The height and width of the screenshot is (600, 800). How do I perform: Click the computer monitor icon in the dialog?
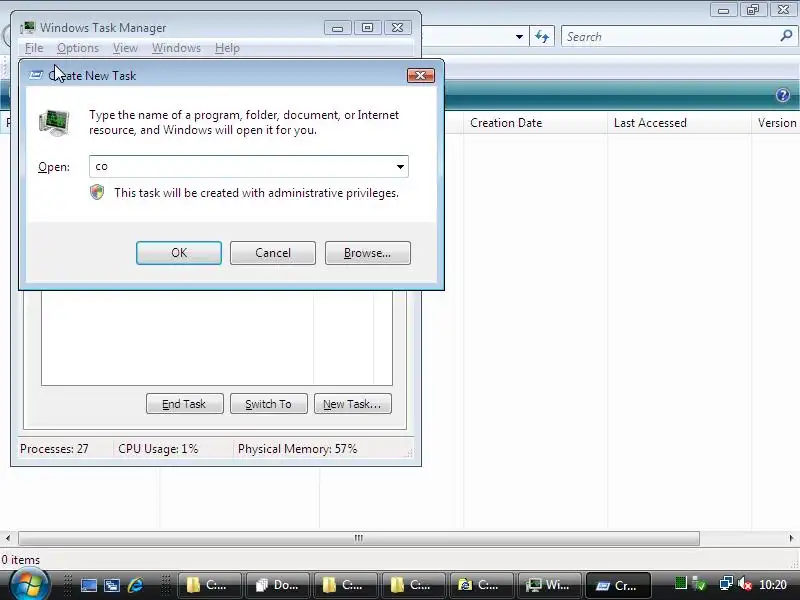coord(55,122)
